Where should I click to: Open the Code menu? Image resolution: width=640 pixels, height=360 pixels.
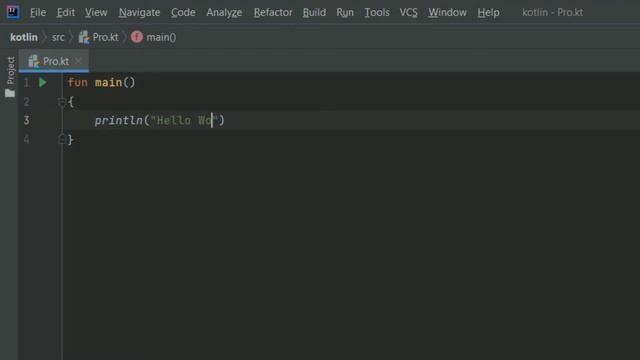point(183,13)
